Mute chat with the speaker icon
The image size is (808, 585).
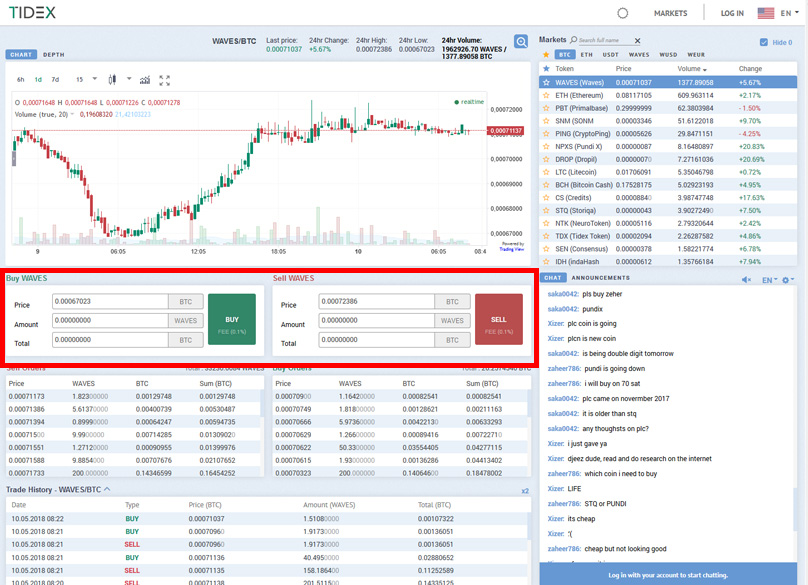[x=746, y=280]
